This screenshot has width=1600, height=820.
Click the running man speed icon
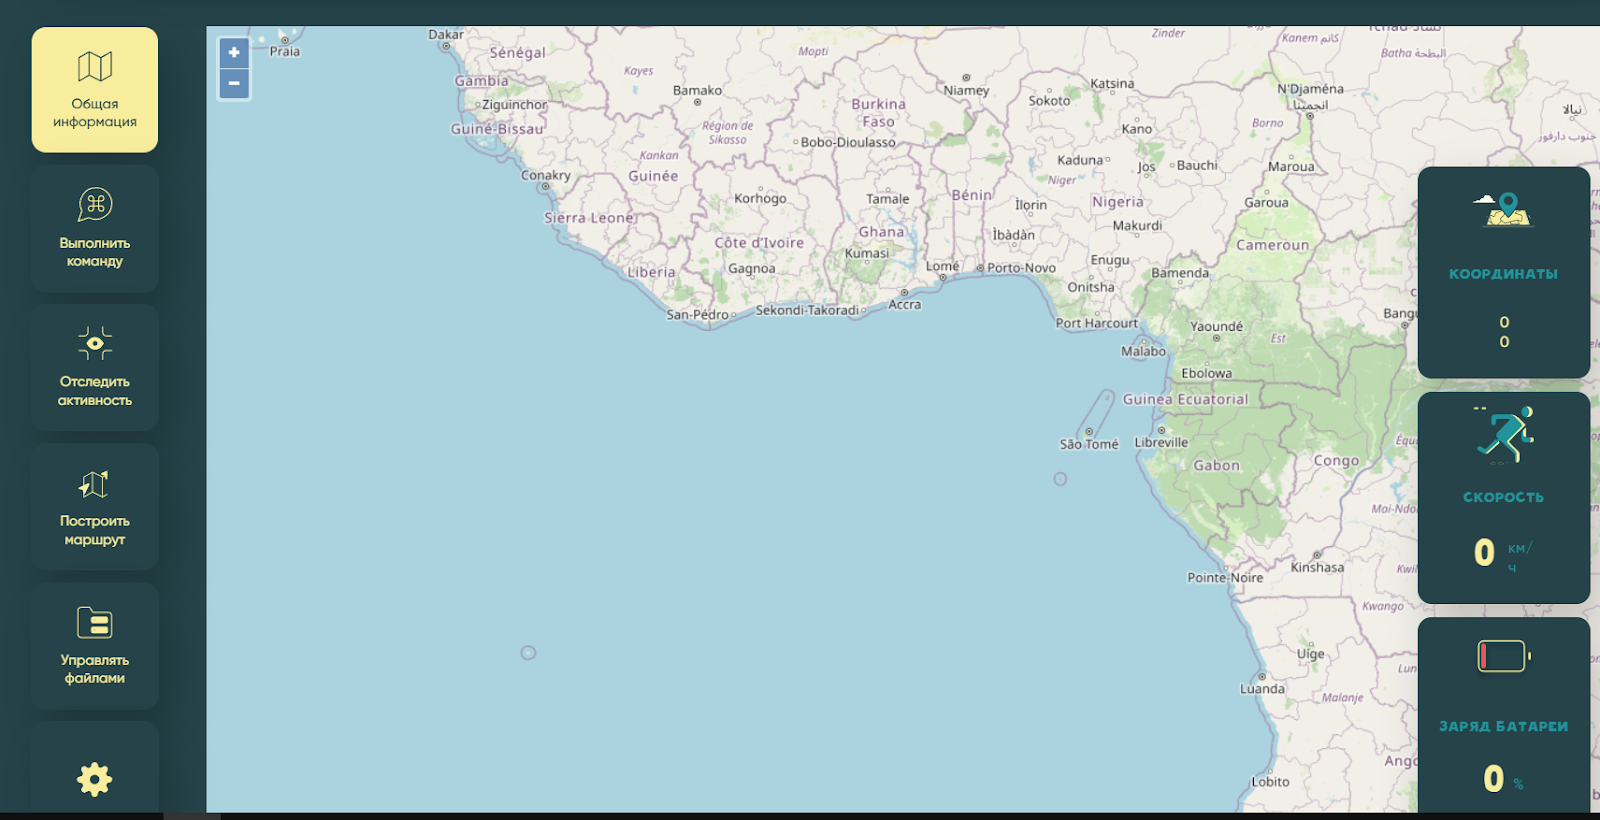coord(1504,435)
